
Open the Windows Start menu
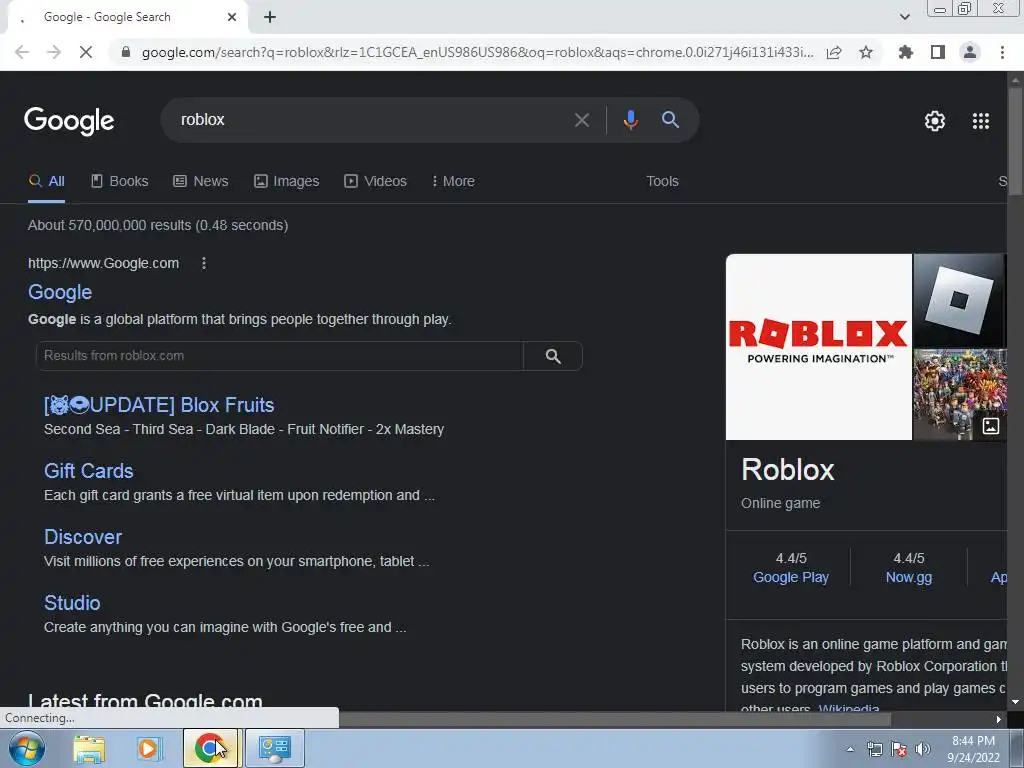25,748
